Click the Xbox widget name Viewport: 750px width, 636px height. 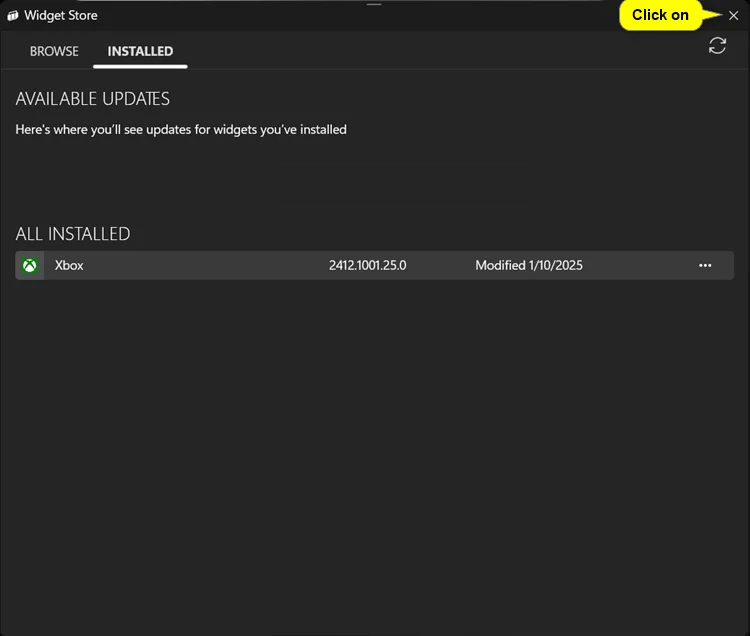[x=69, y=265]
